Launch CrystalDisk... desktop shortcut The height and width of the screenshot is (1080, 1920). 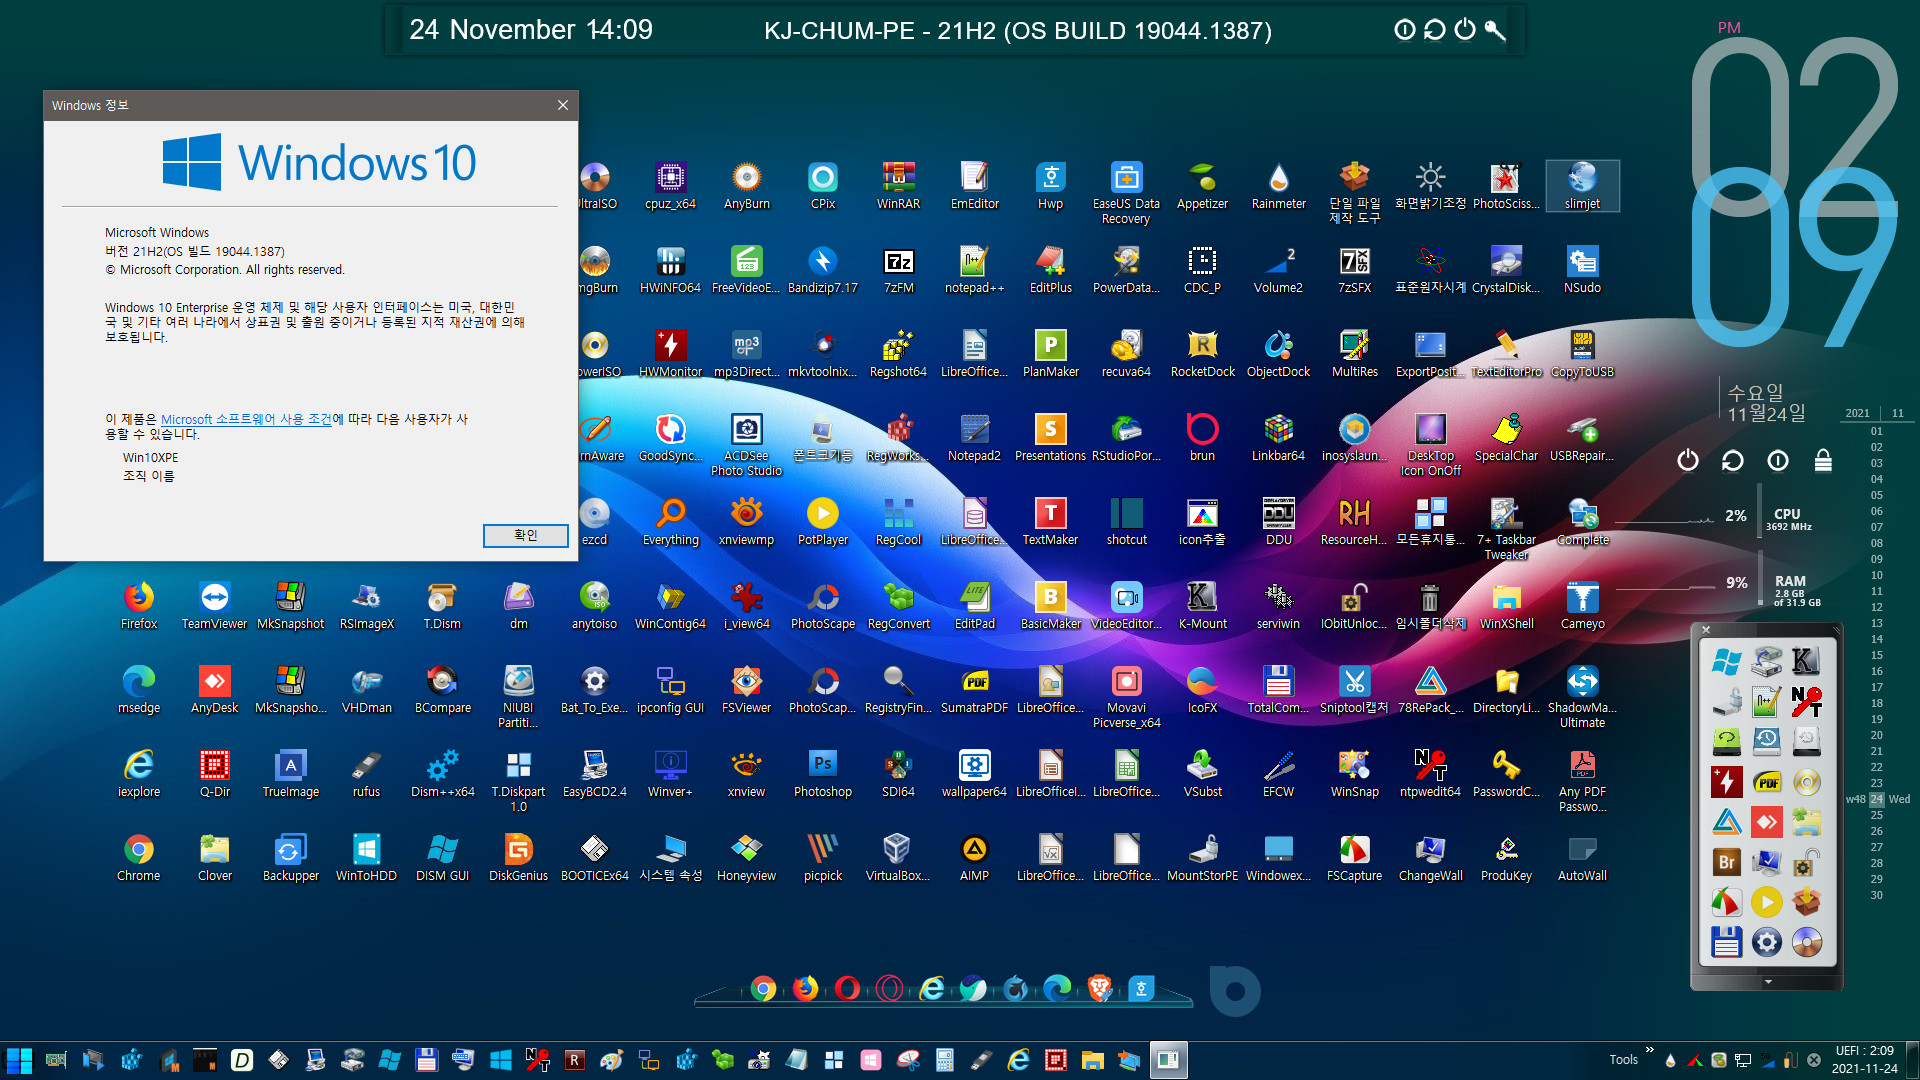[1506, 270]
